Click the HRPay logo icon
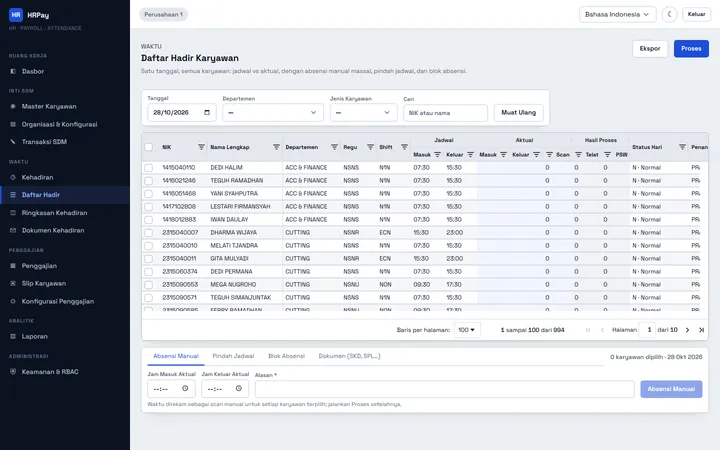 click(16, 15)
